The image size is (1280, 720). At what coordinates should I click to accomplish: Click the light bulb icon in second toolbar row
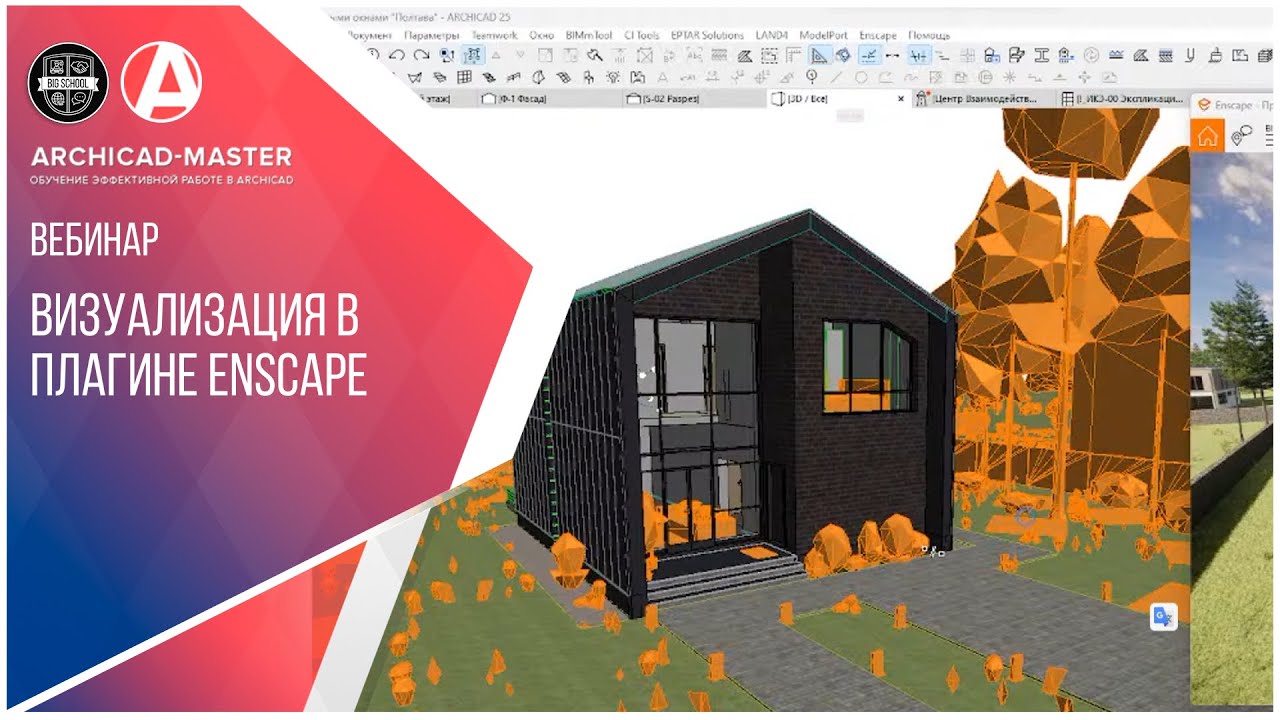(613, 77)
